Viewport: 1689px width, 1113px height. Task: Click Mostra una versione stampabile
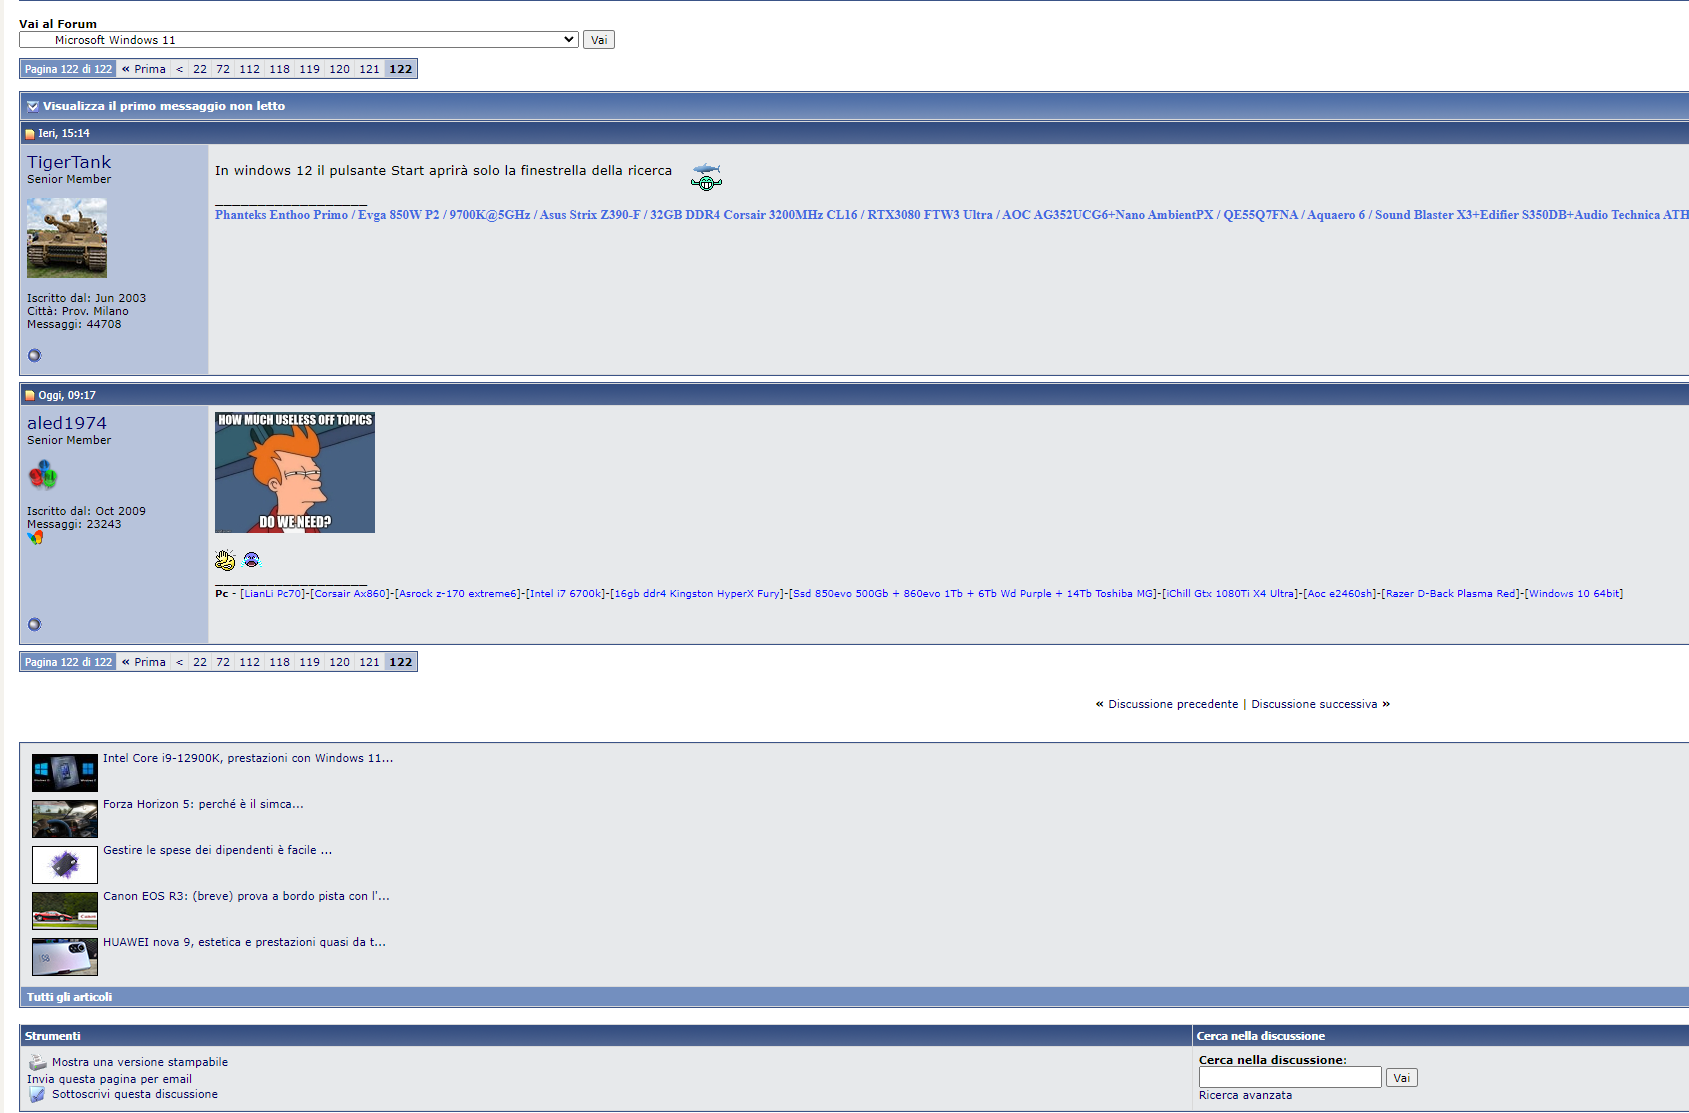point(140,1062)
